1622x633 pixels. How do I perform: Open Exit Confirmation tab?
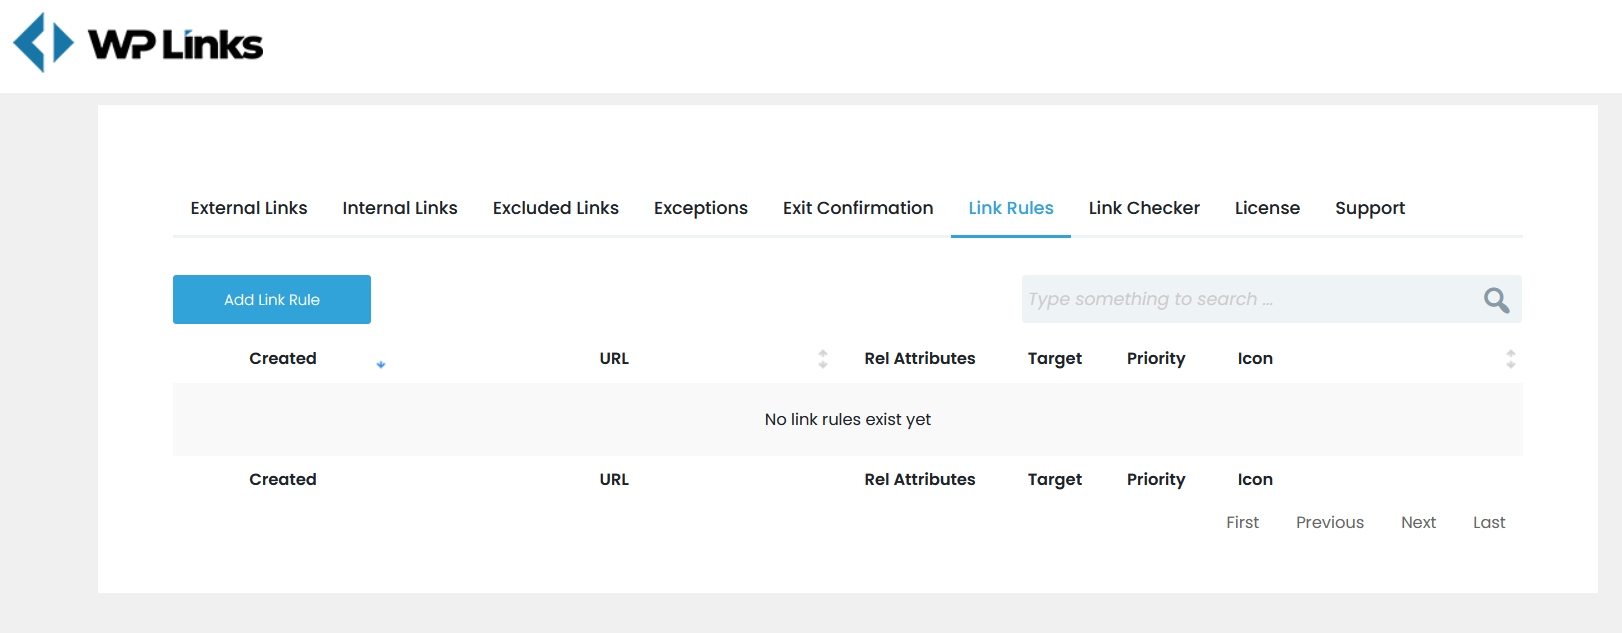click(x=858, y=208)
